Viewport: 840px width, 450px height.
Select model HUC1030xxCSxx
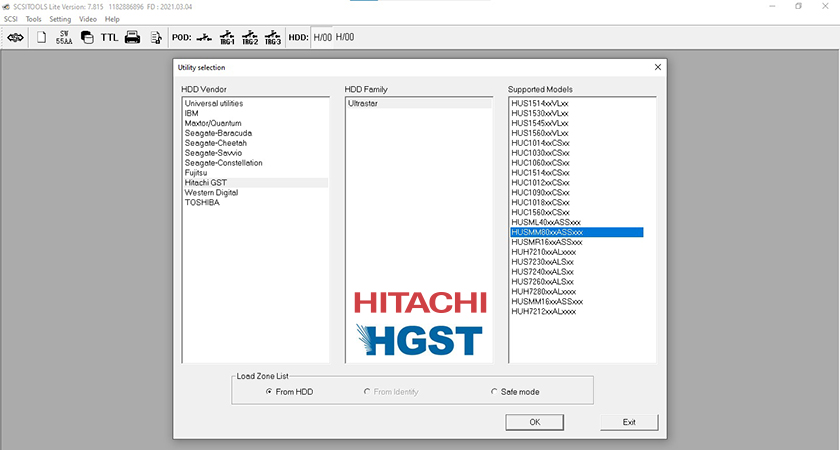tap(577, 153)
